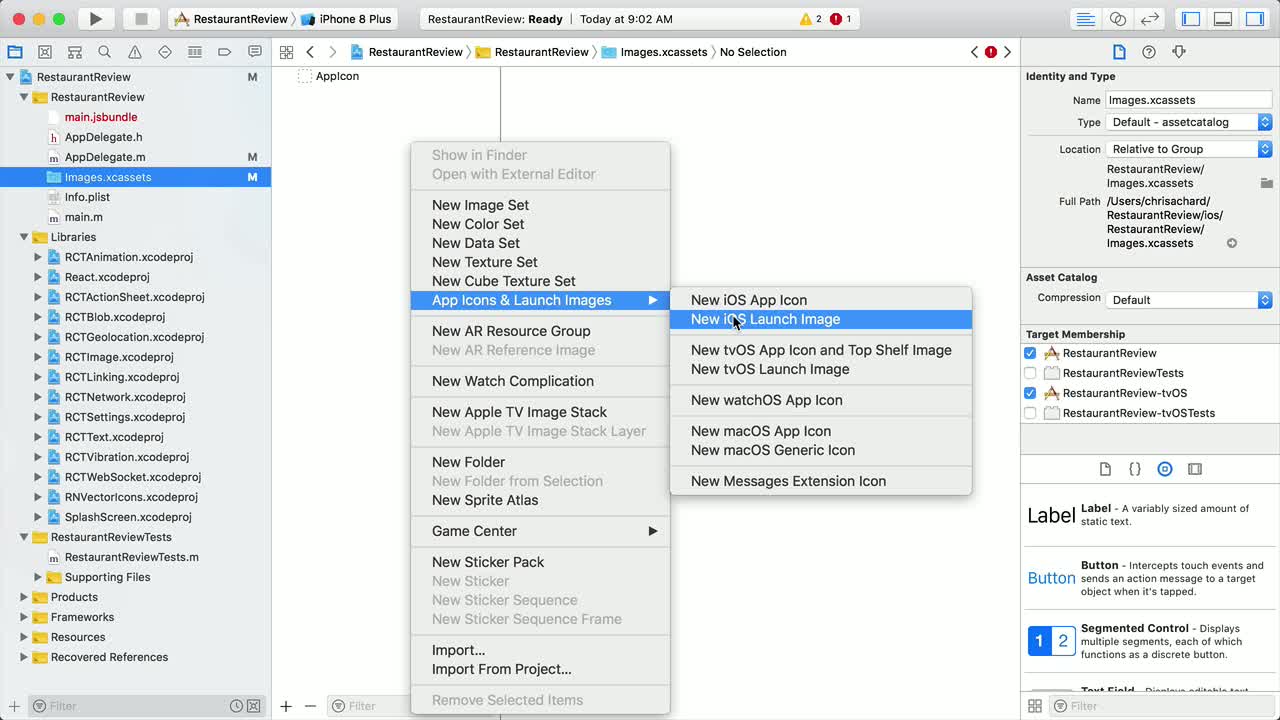Toggle the Utilities panel visibility
The height and width of the screenshot is (720, 1280).
click(x=1254, y=19)
